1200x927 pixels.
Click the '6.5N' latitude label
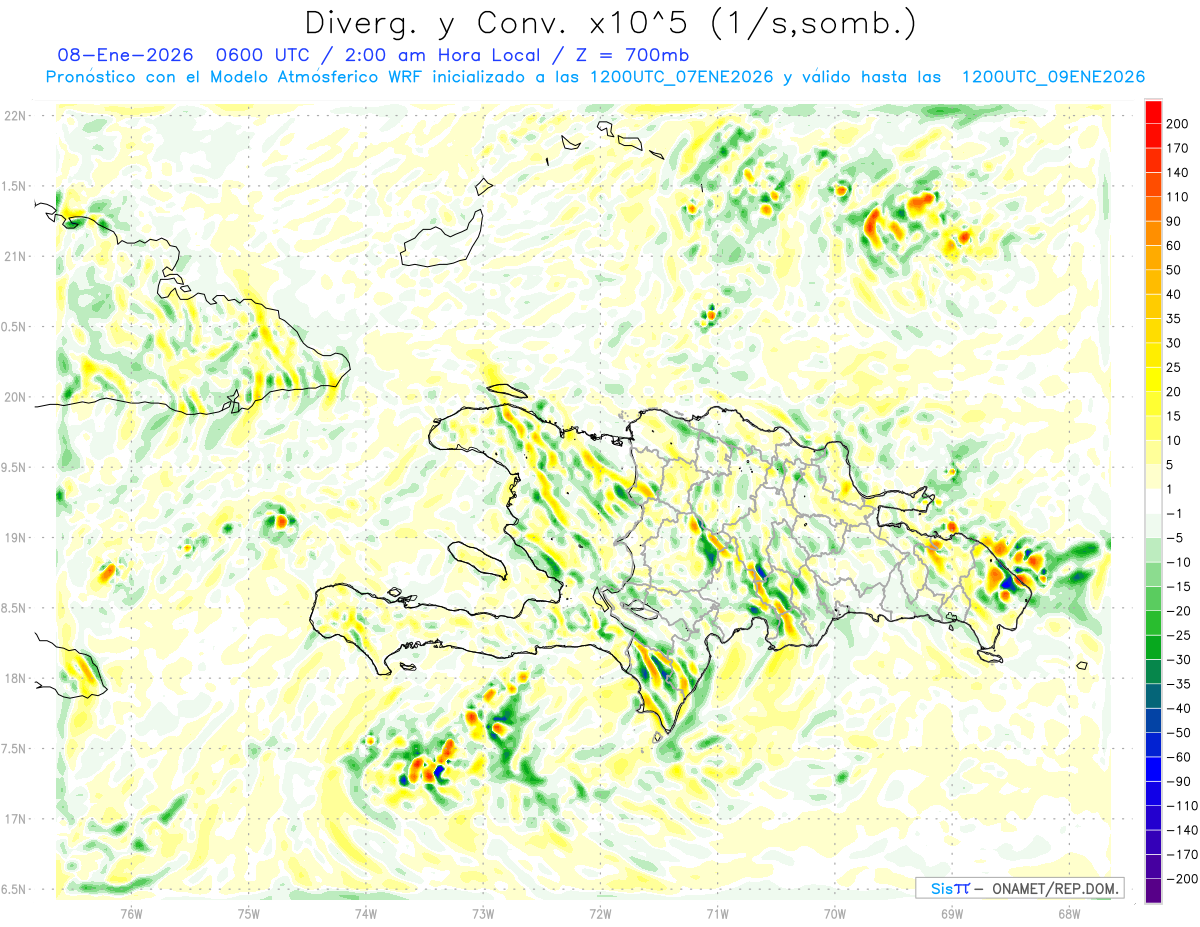(x=14, y=889)
